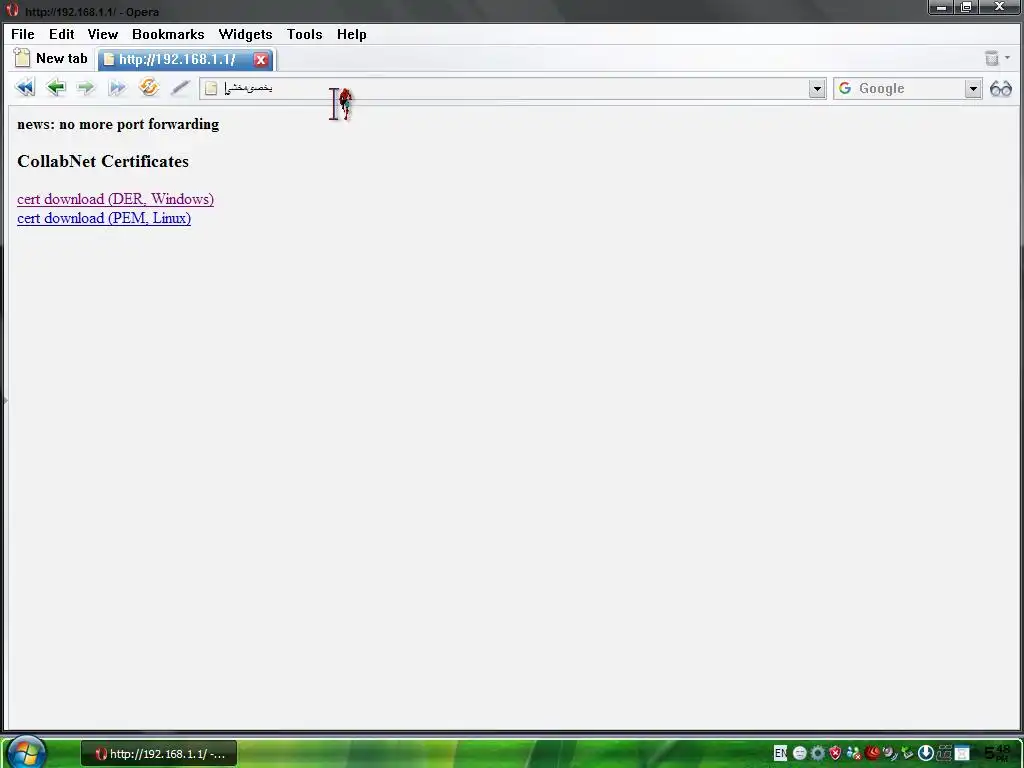The image size is (1024, 768).
Task: Open the Edit menu
Action: 61,35
